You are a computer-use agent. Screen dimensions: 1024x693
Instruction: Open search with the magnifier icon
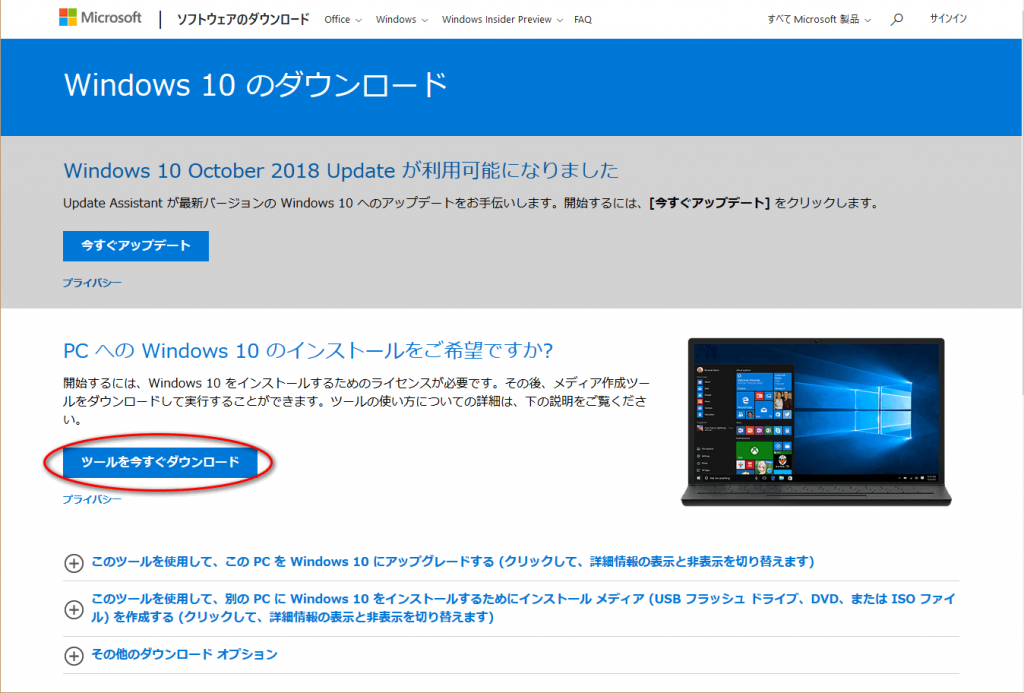click(896, 19)
